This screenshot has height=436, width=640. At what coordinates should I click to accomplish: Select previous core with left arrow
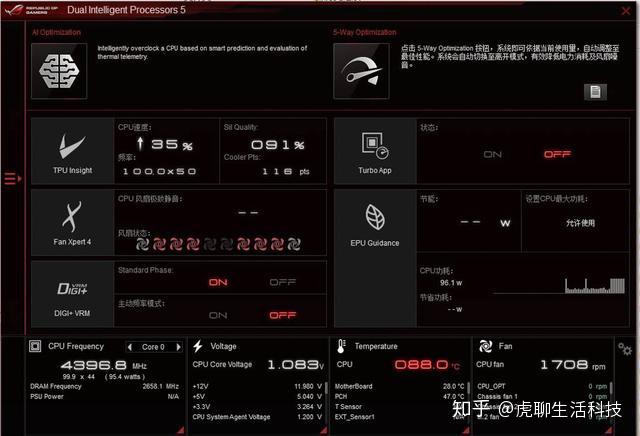coord(130,347)
